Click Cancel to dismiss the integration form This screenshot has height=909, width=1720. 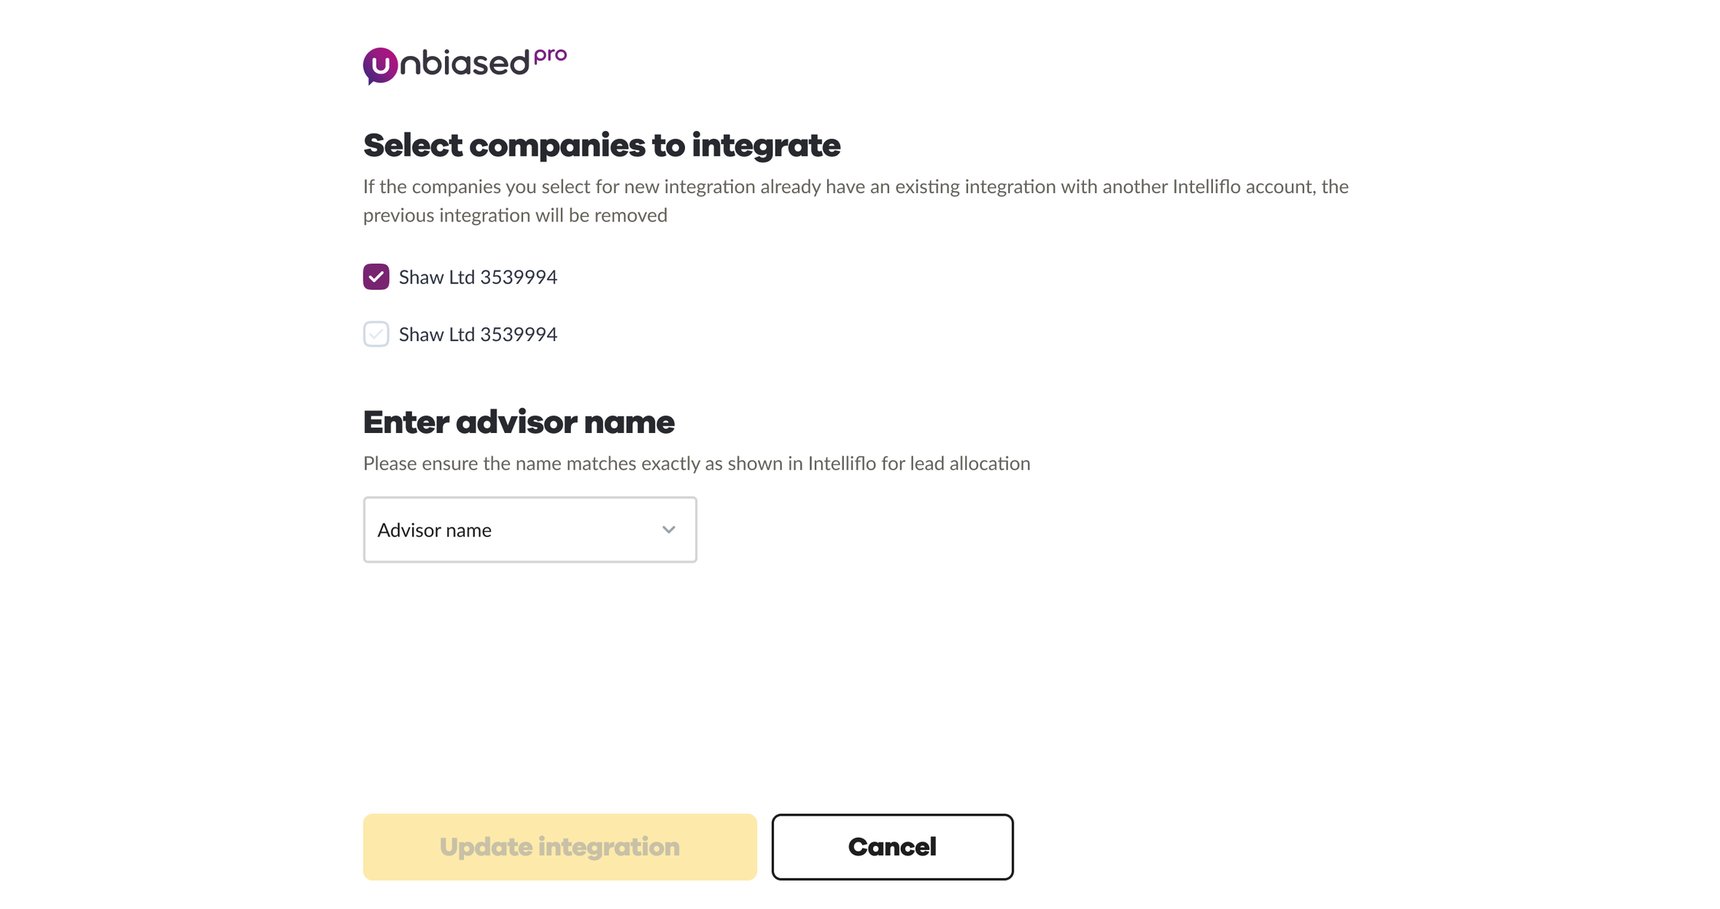891,846
